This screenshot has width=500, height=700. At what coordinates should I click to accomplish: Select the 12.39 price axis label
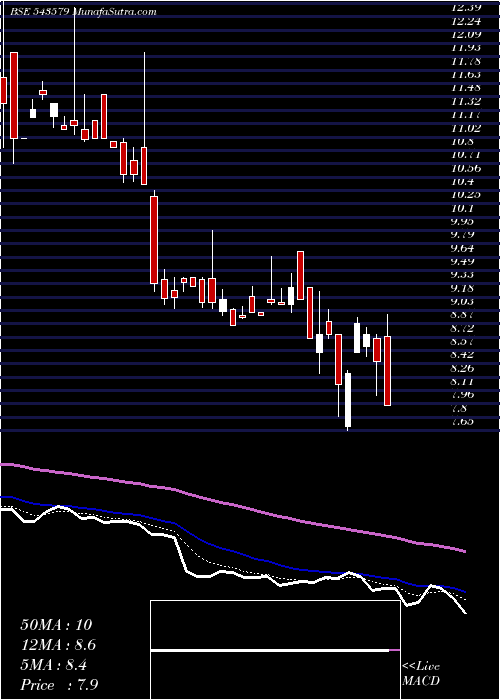coord(466,7)
